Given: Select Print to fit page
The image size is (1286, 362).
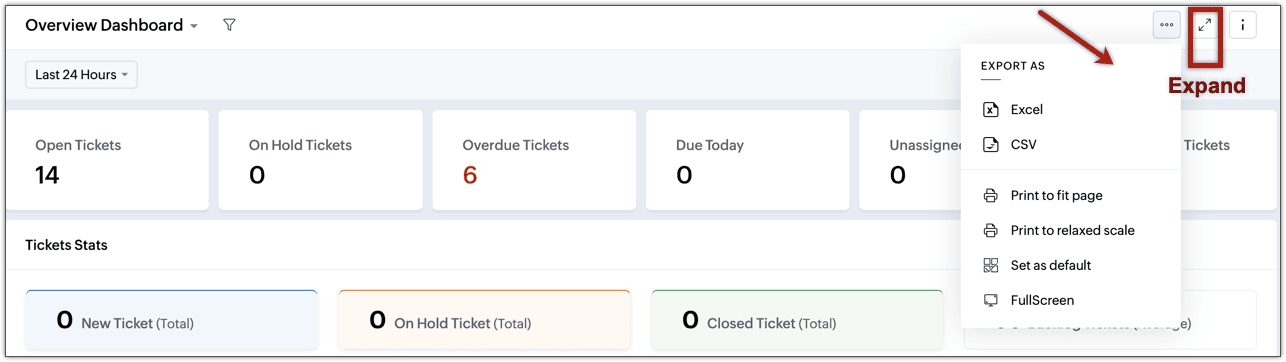Looking at the screenshot, I should click(x=1056, y=195).
